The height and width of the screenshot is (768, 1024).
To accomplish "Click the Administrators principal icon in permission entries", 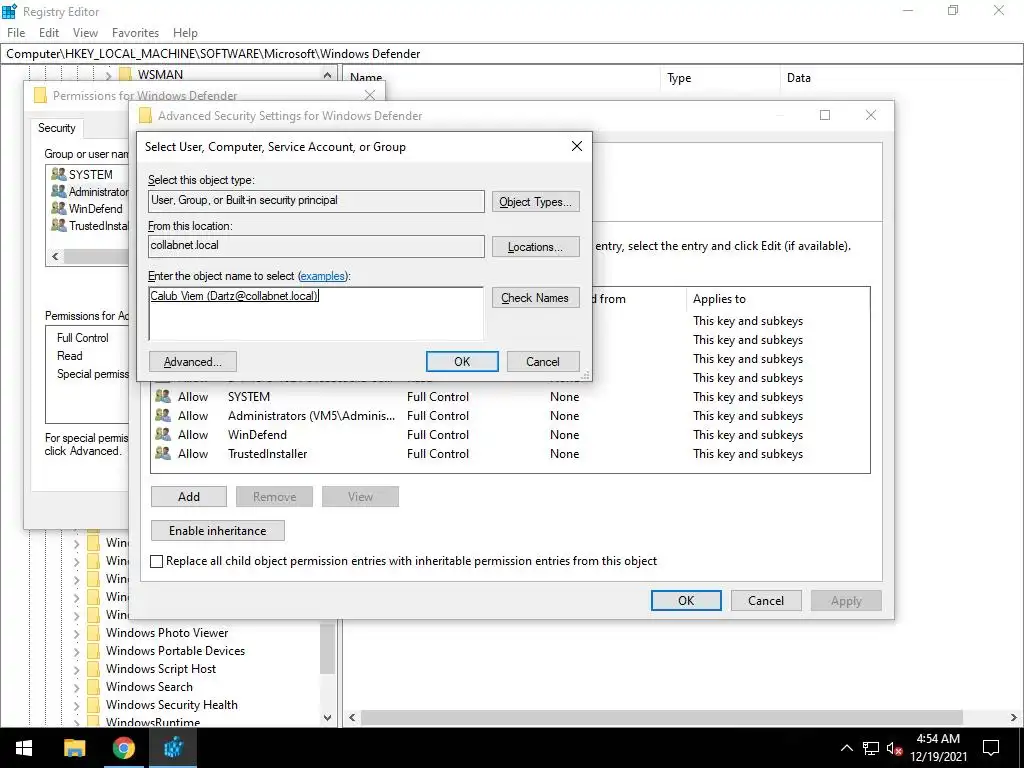I will pyautogui.click(x=163, y=415).
